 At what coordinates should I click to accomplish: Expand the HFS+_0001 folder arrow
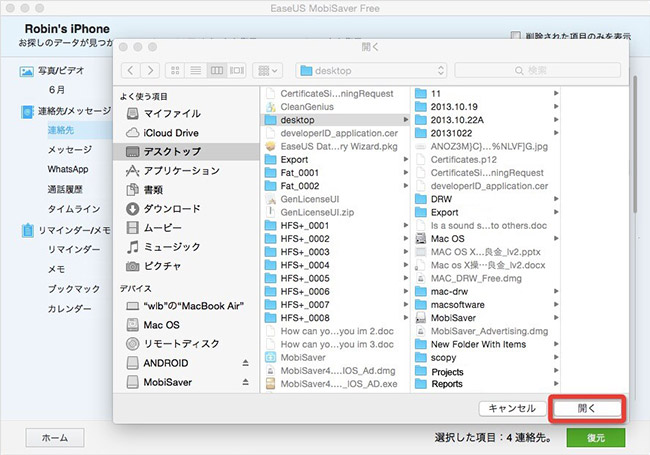[x=405, y=225]
